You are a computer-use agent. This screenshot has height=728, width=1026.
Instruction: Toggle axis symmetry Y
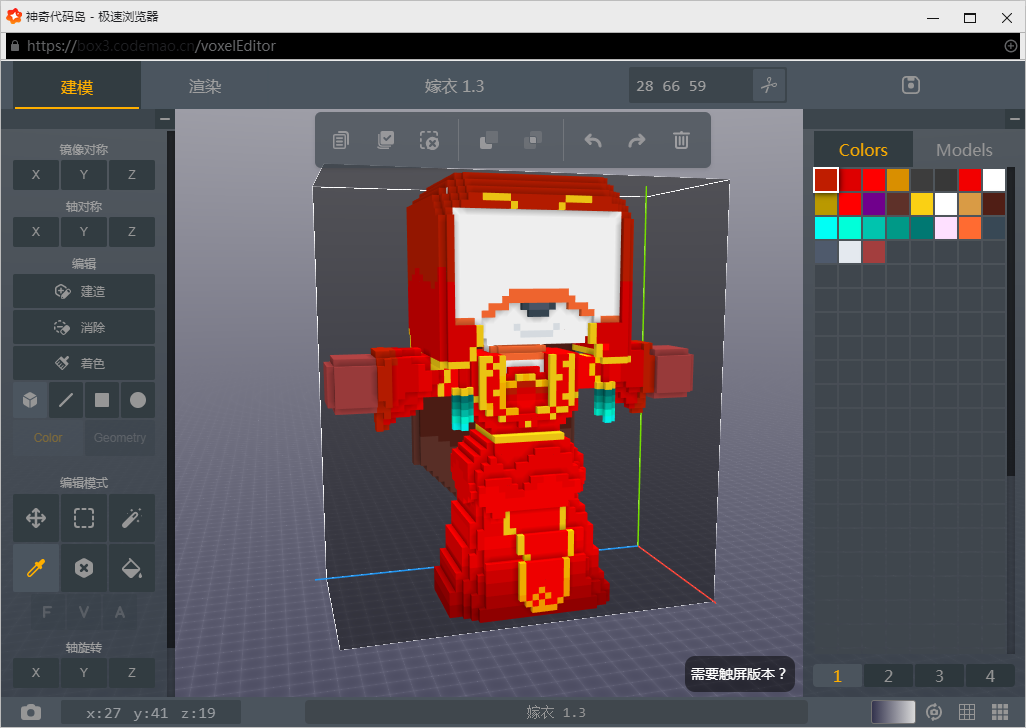[84, 232]
